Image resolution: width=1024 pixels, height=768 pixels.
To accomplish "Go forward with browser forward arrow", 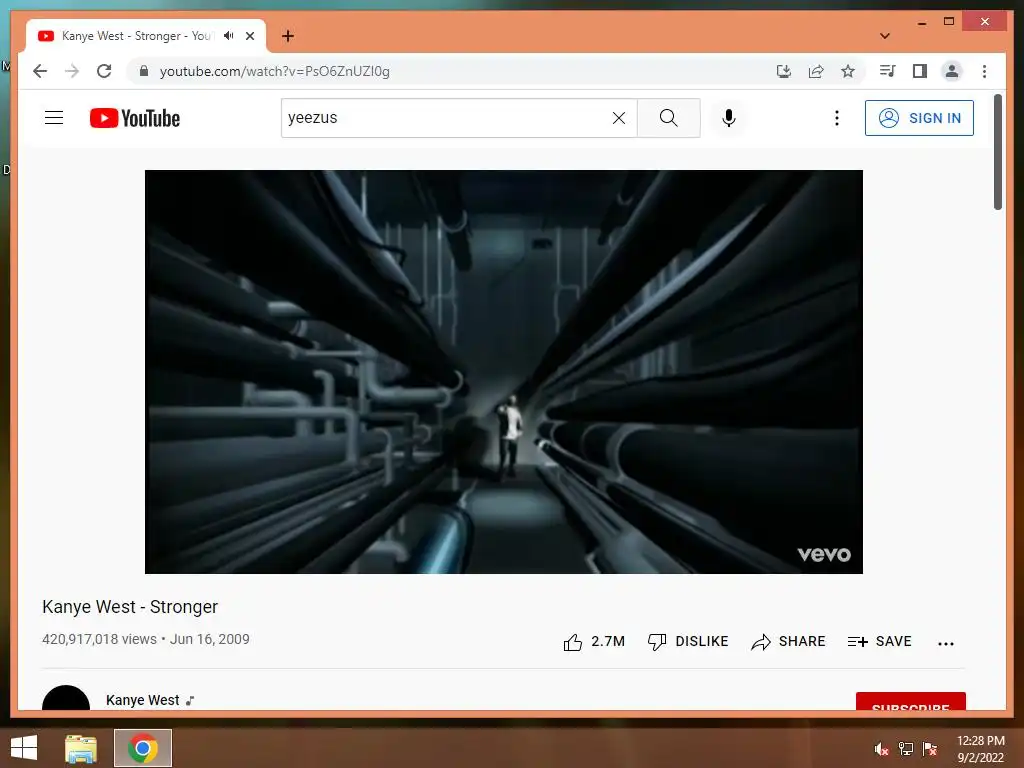I will coord(72,71).
